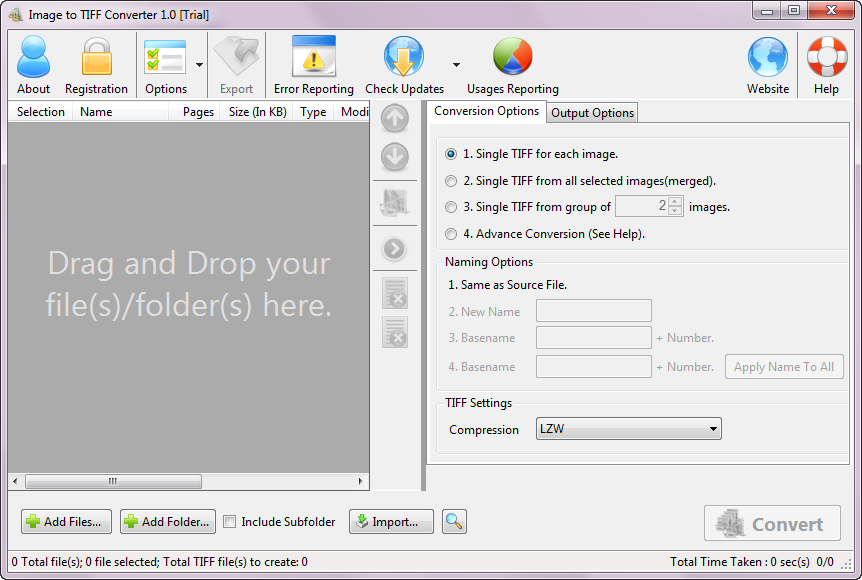Click Apply Name To All button
Viewport: 862px width, 580px height.
click(784, 367)
